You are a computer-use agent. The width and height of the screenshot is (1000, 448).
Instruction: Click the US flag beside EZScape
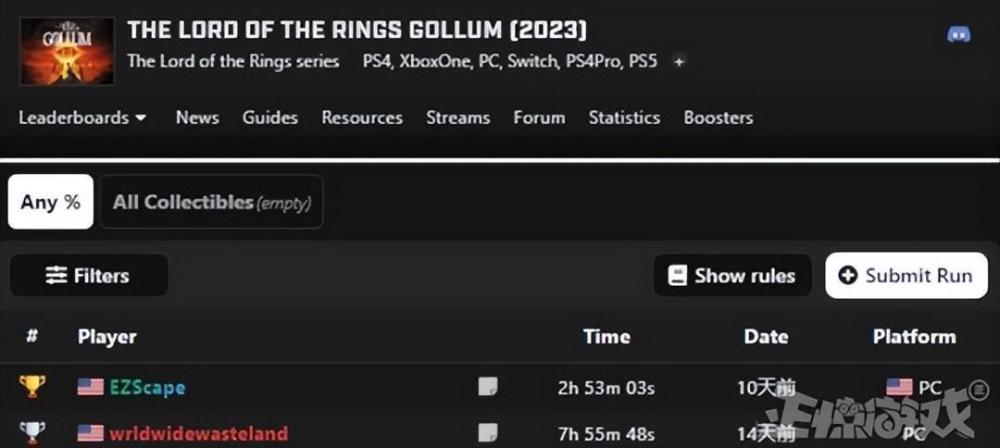point(91,387)
